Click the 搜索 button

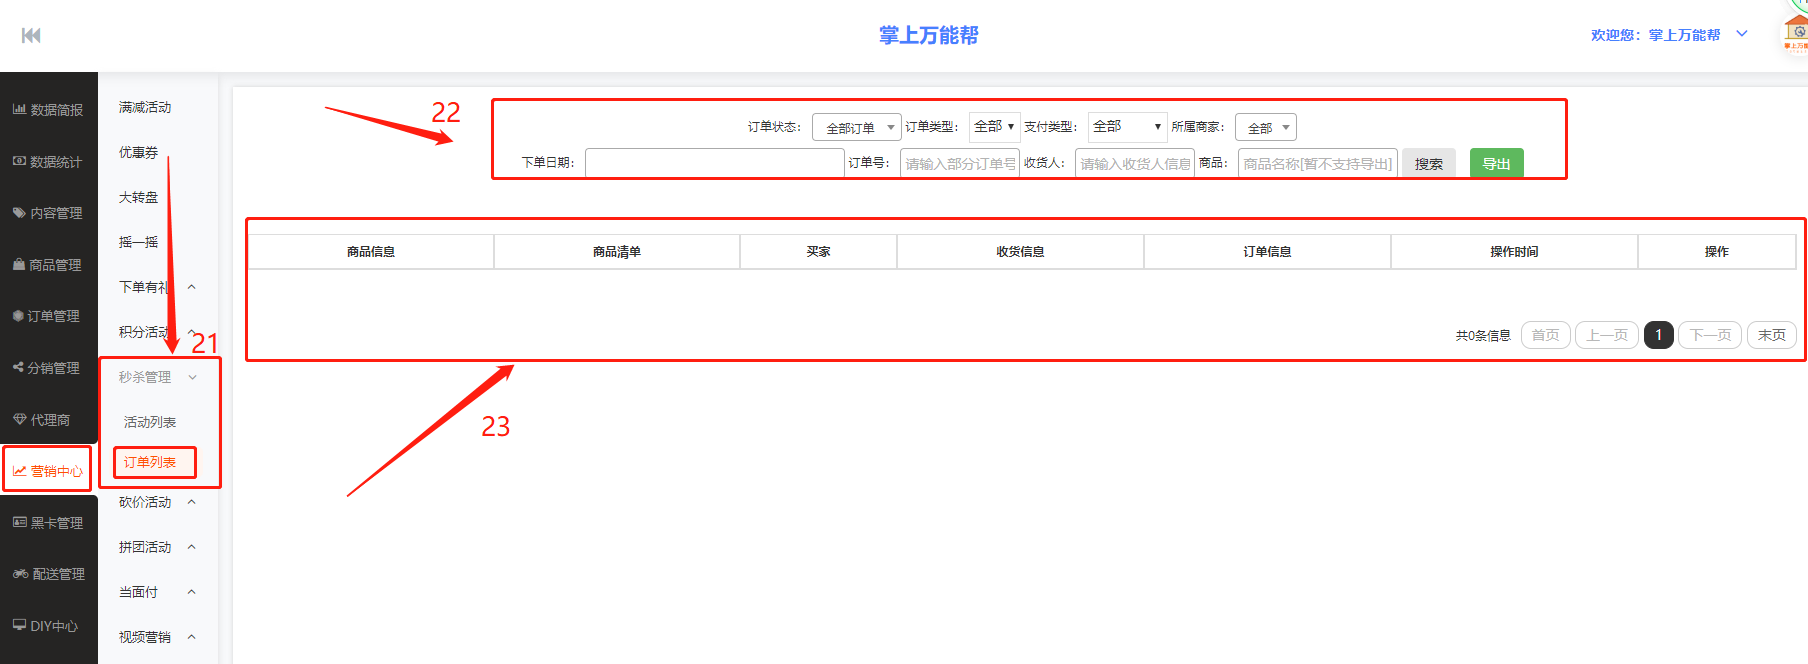(x=1428, y=164)
